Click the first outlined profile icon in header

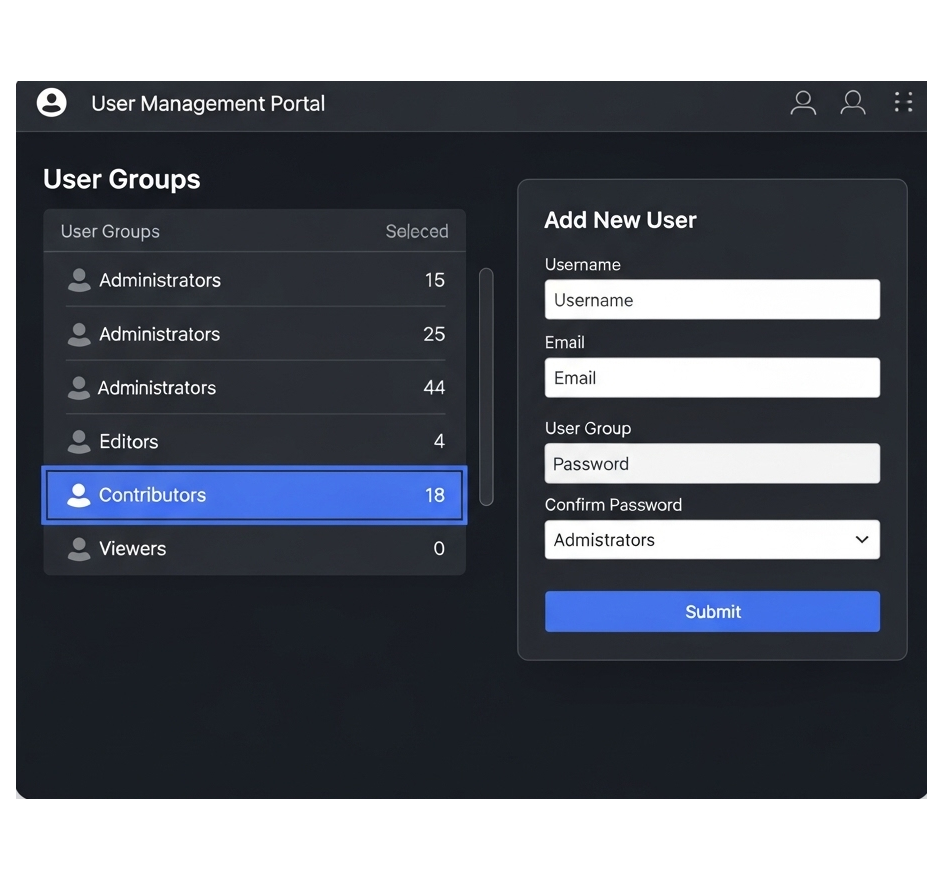click(x=803, y=103)
